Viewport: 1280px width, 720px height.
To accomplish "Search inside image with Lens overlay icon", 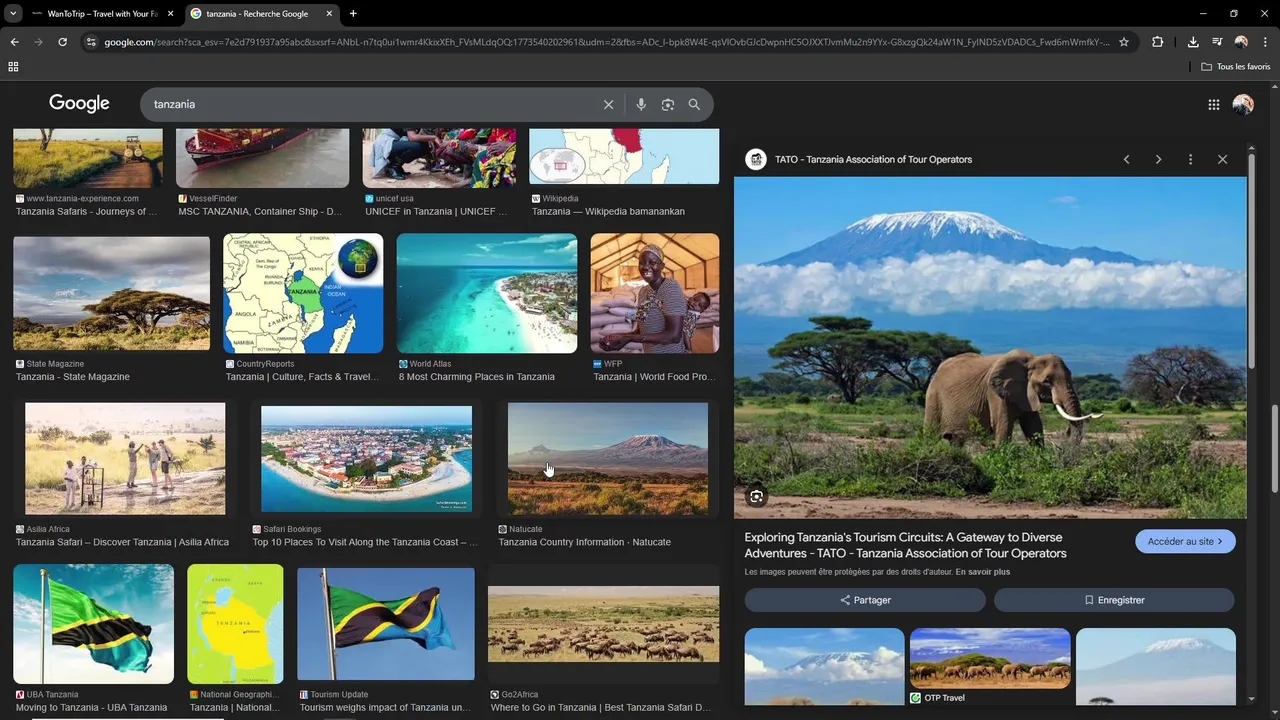I will (x=757, y=496).
